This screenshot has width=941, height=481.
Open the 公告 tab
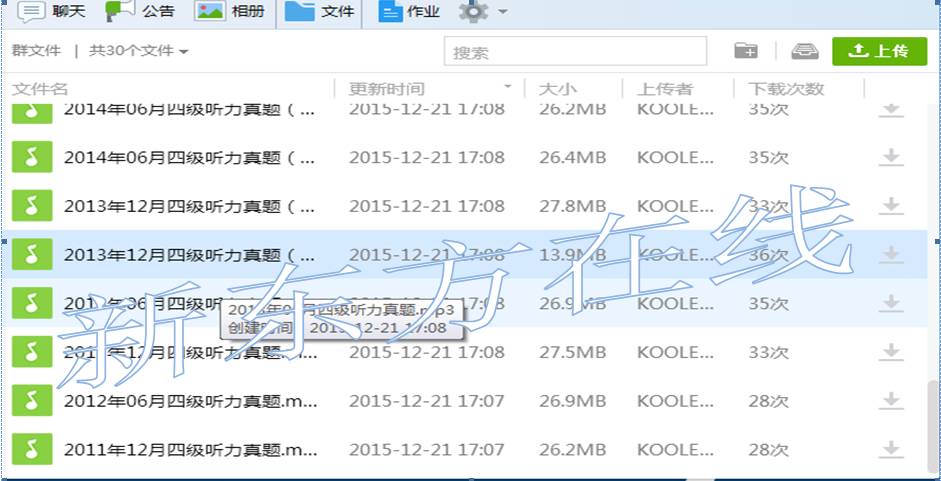141,11
